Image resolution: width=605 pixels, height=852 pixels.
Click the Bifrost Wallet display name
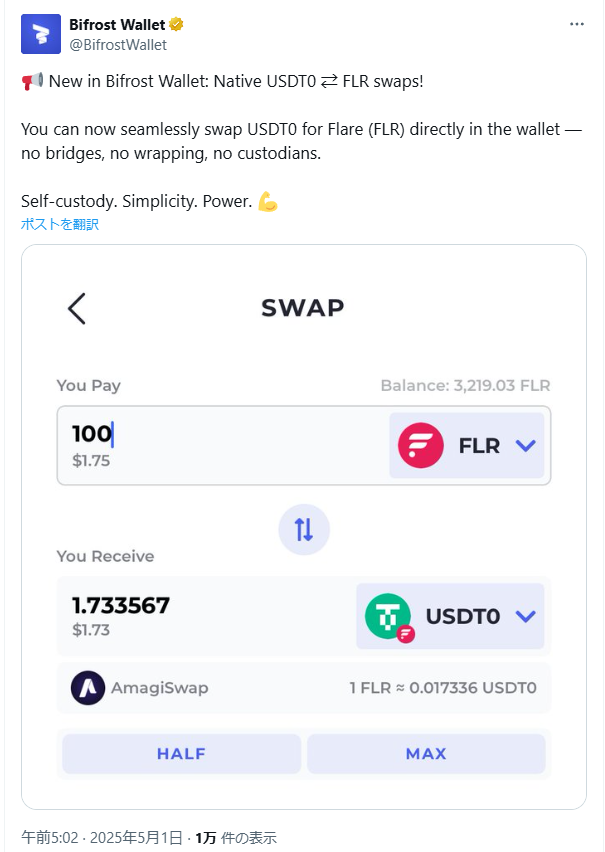tap(117, 24)
